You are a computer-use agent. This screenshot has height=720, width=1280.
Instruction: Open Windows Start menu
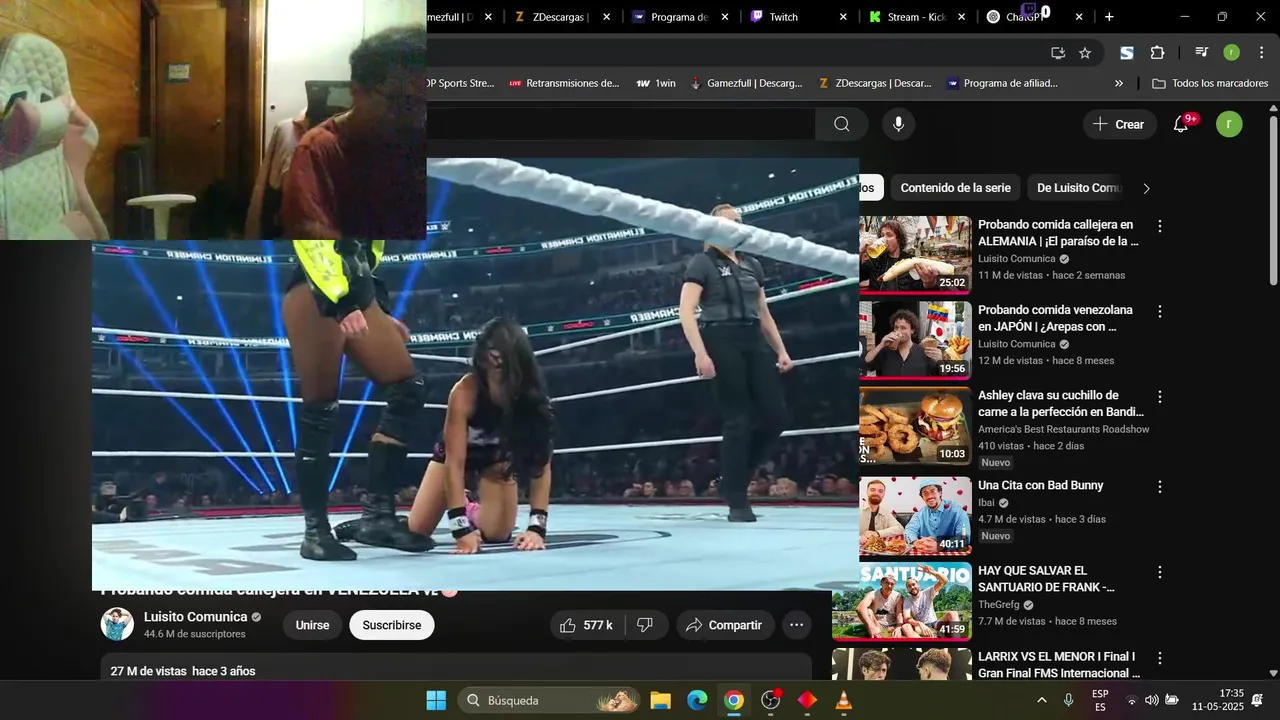pos(437,700)
